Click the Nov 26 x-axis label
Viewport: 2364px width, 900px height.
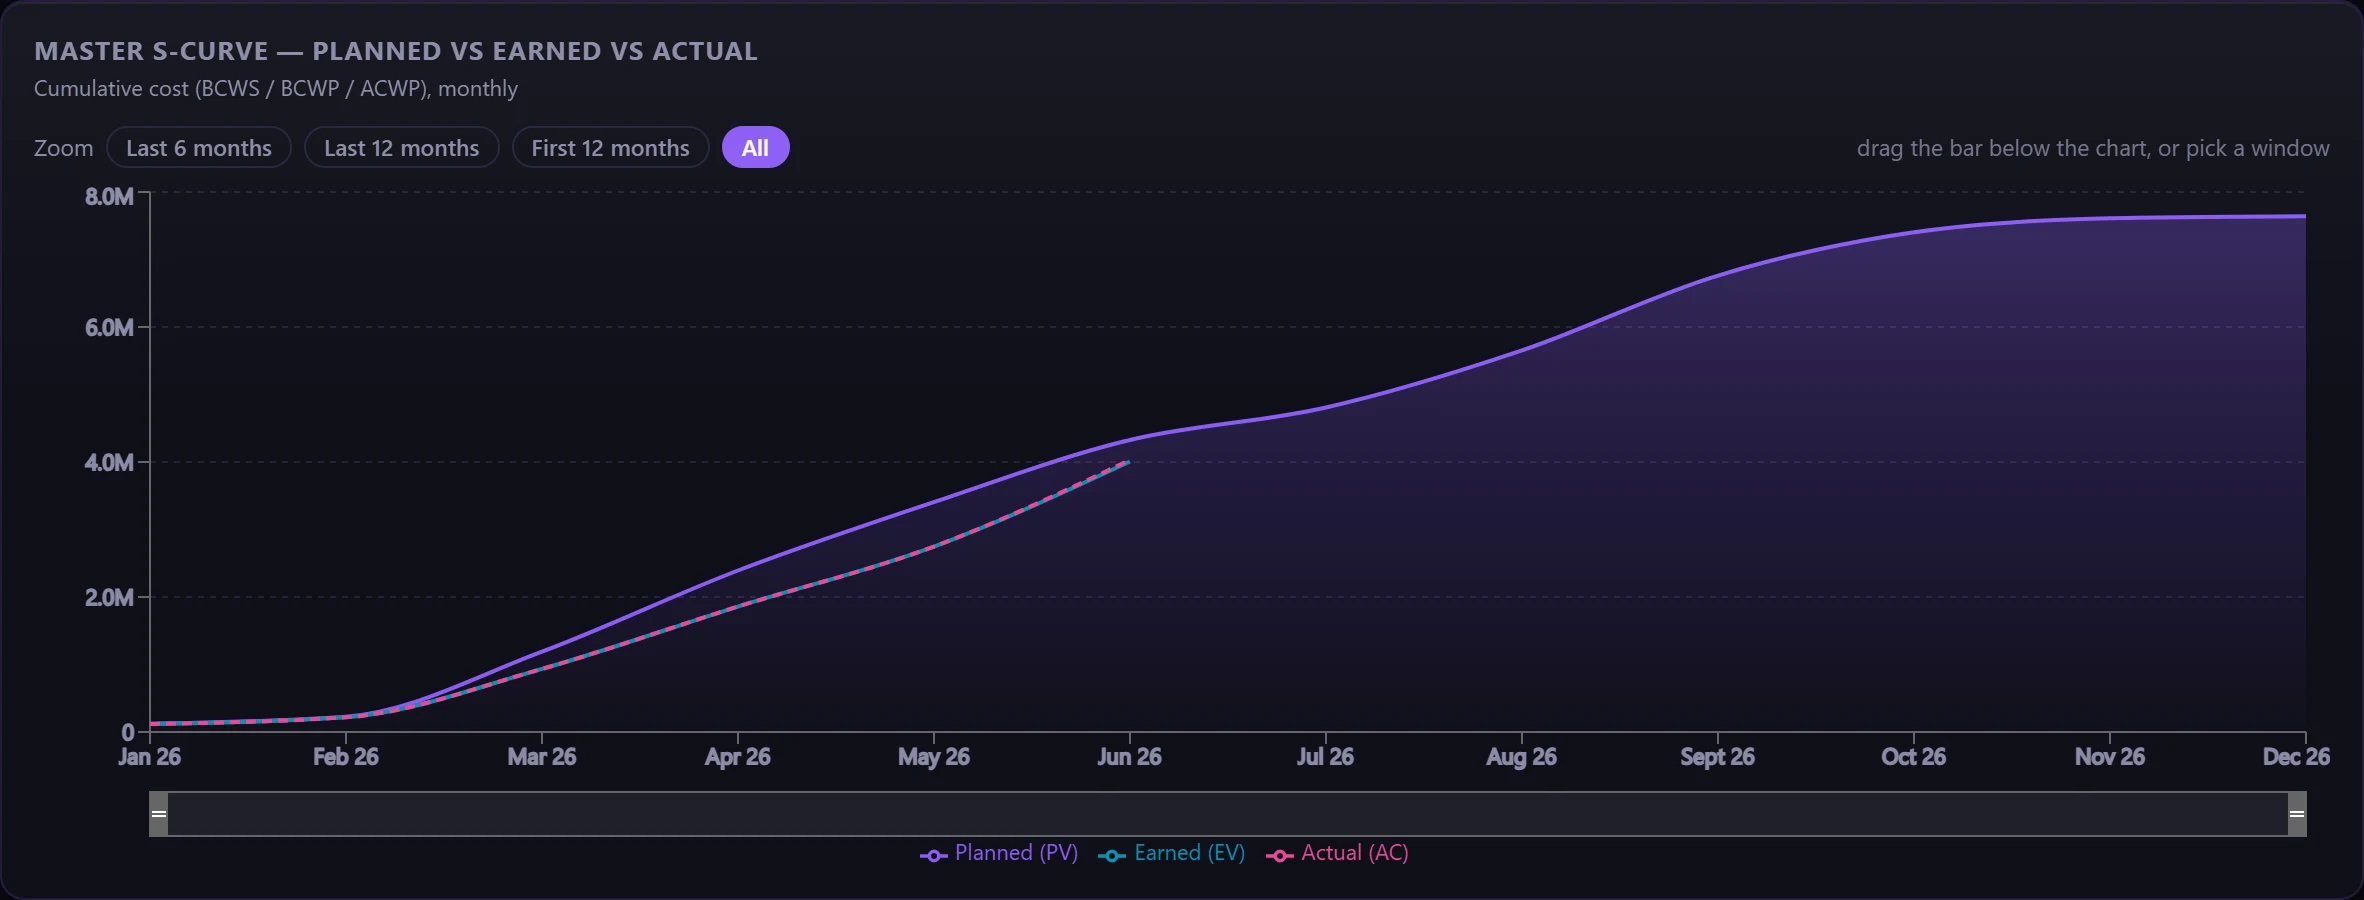tap(2109, 757)
